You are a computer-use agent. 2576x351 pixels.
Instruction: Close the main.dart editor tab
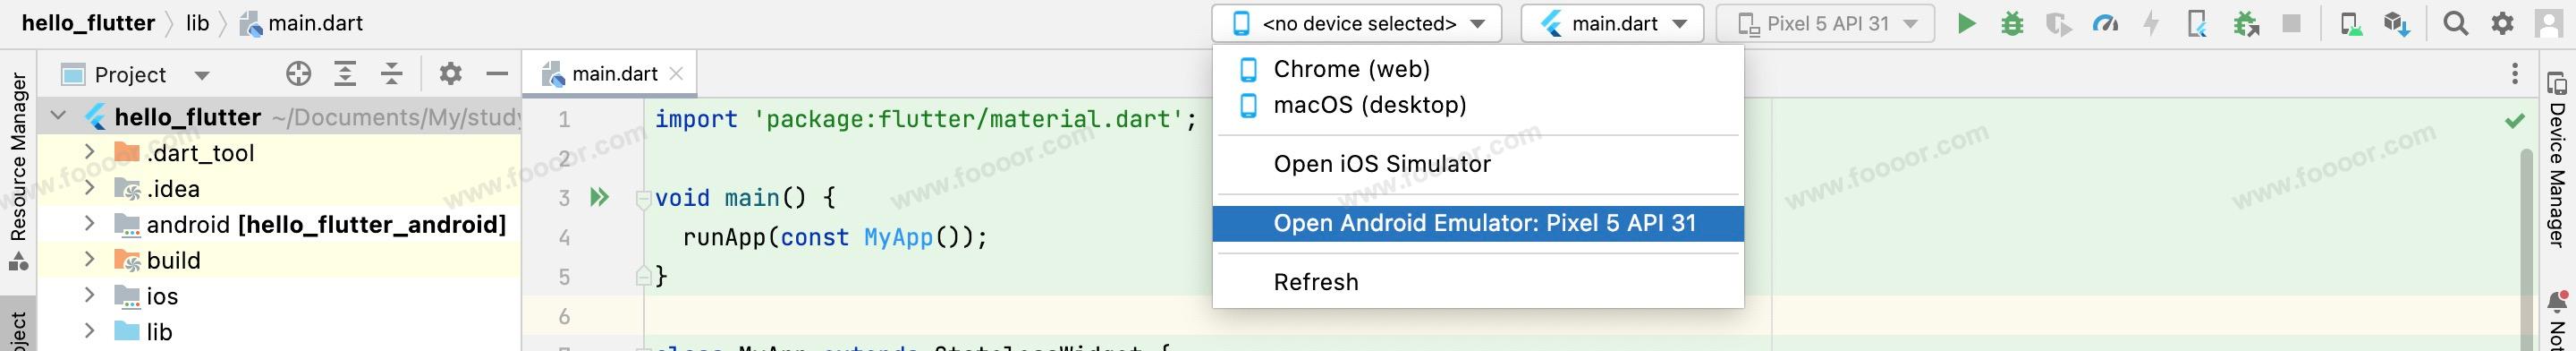[677, 73]
